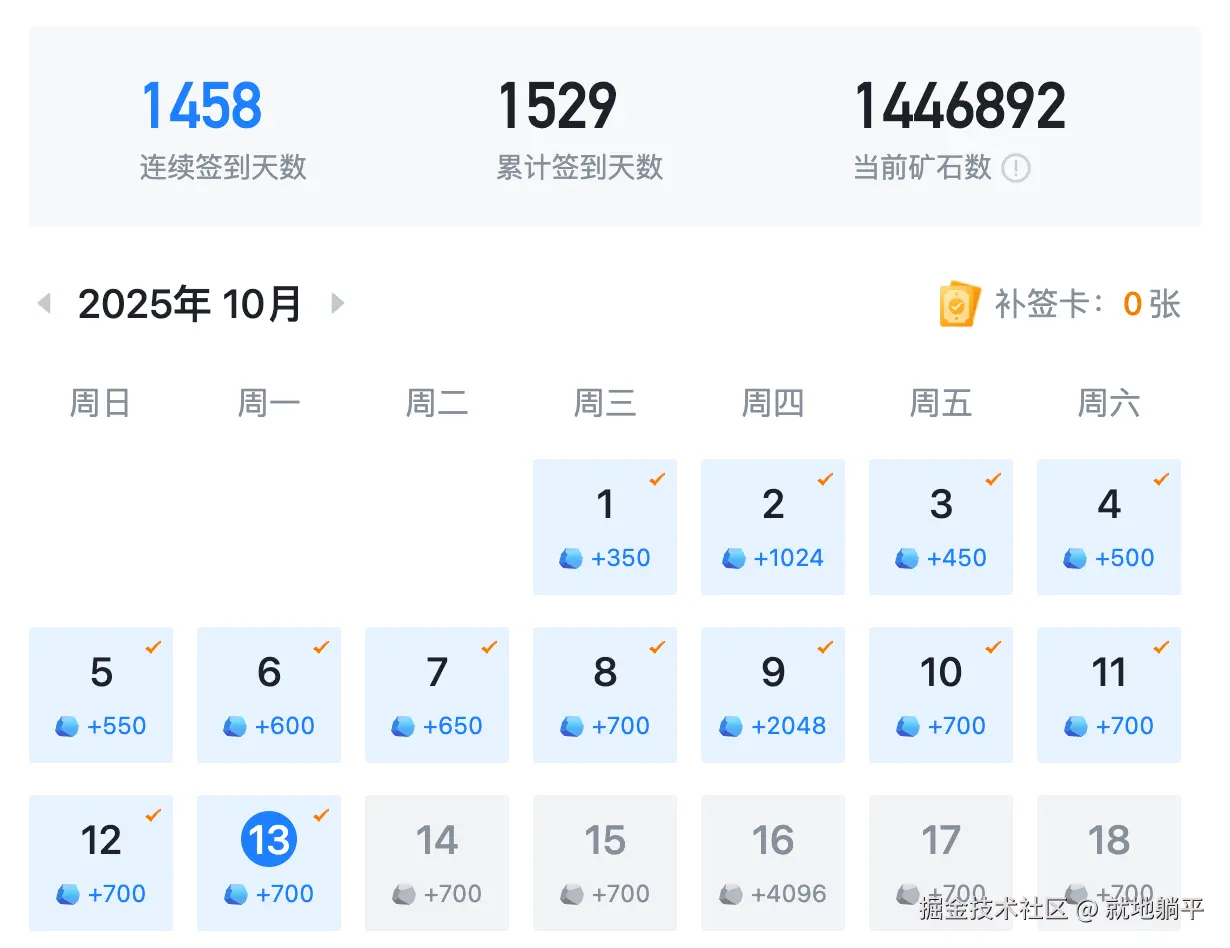Click the 1458 continuous sign-in counter
Viewport: 1230px width, 948px height.
[x=201, y=103]
